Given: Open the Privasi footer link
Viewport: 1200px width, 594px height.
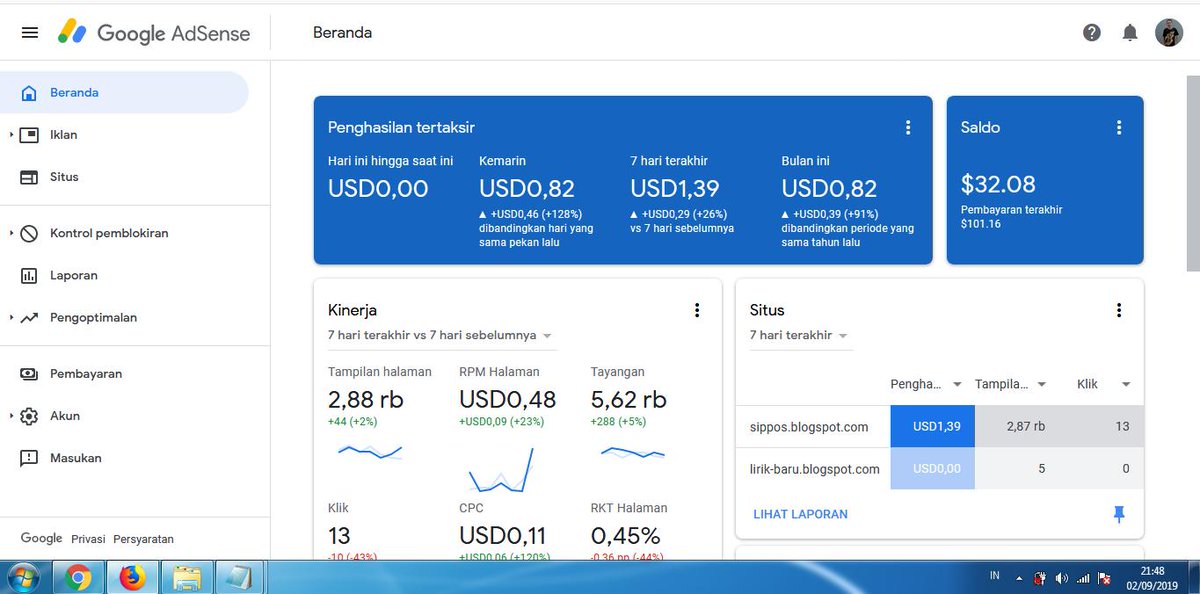Looking at the screenshot, I should pos(88,539).
